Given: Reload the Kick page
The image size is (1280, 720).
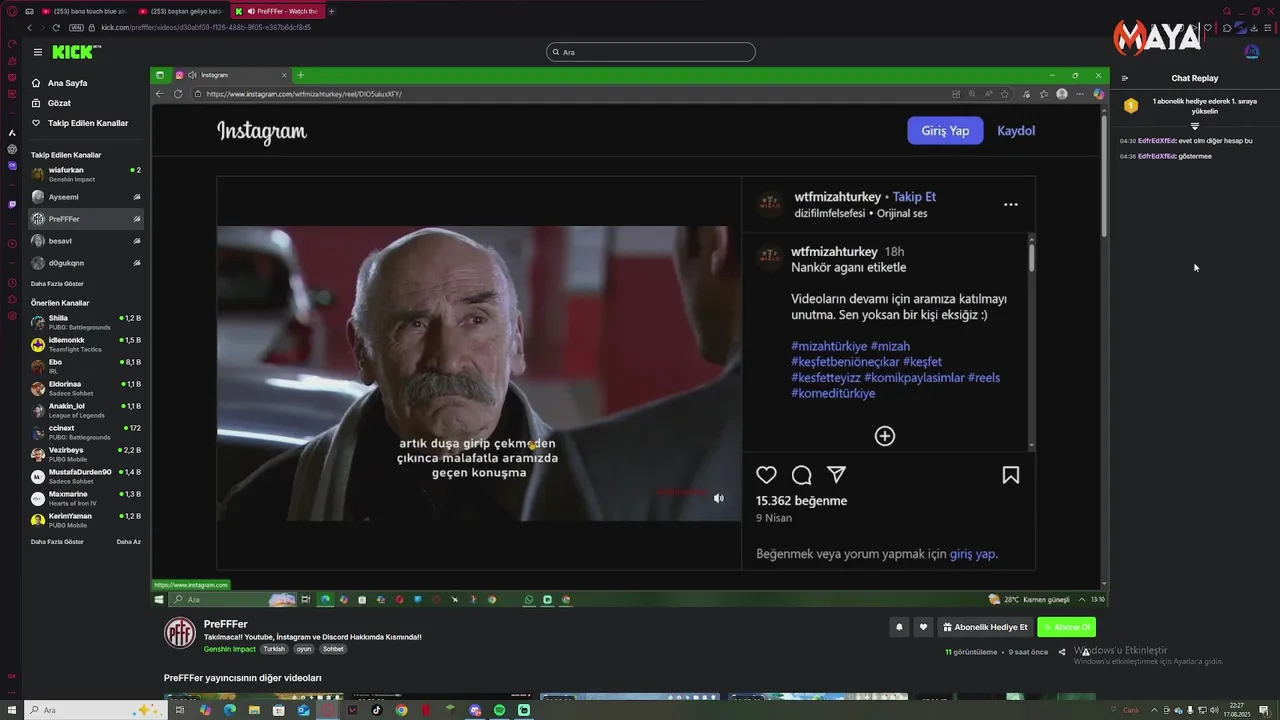Looking at the screenshot, I should coord(56,27).
